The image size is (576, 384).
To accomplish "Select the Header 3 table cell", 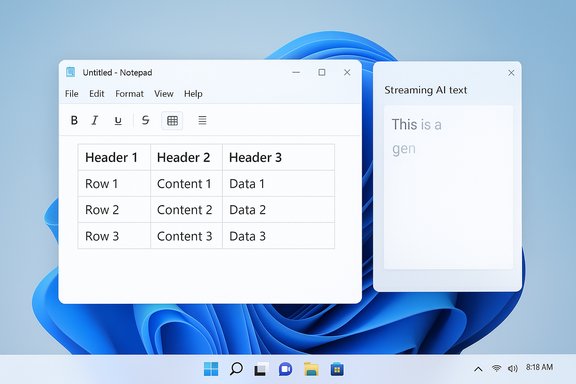I will [x=278, y=157].
